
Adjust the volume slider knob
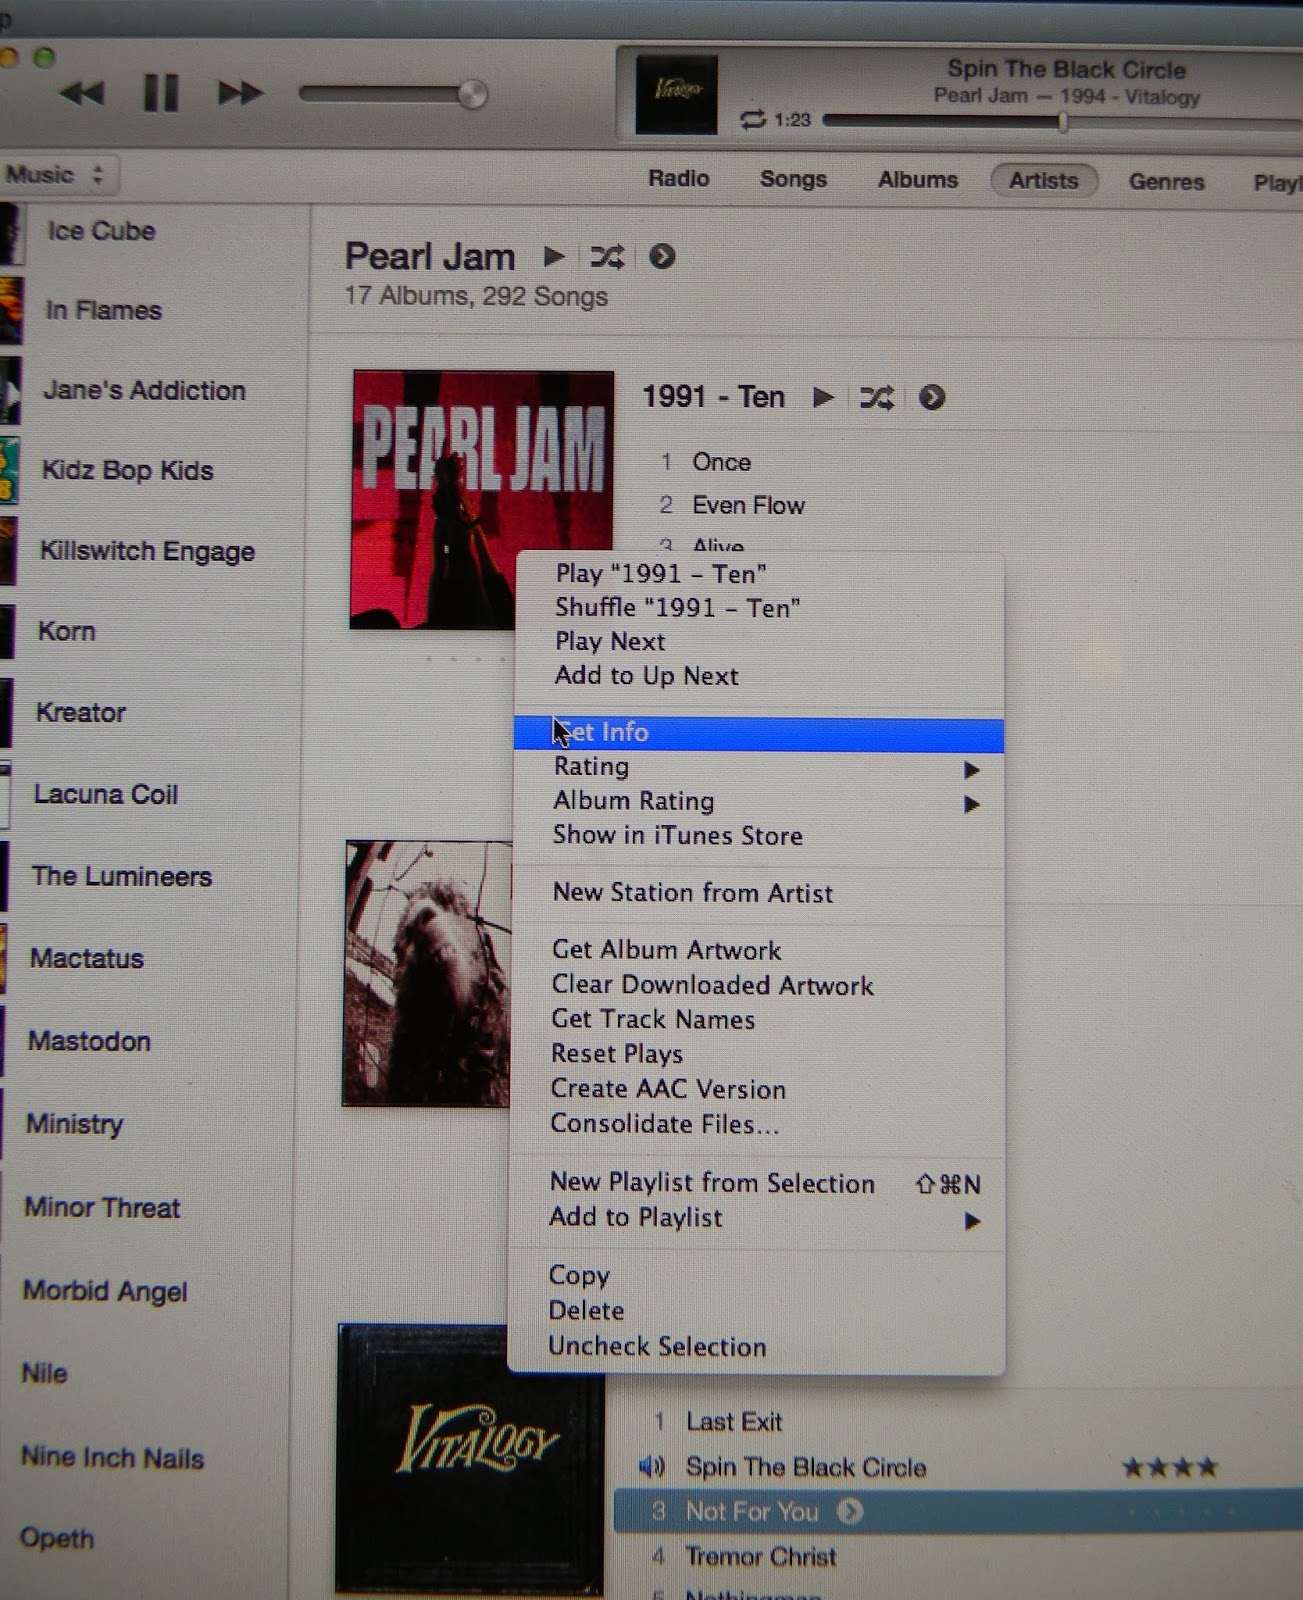pos(472,95)
